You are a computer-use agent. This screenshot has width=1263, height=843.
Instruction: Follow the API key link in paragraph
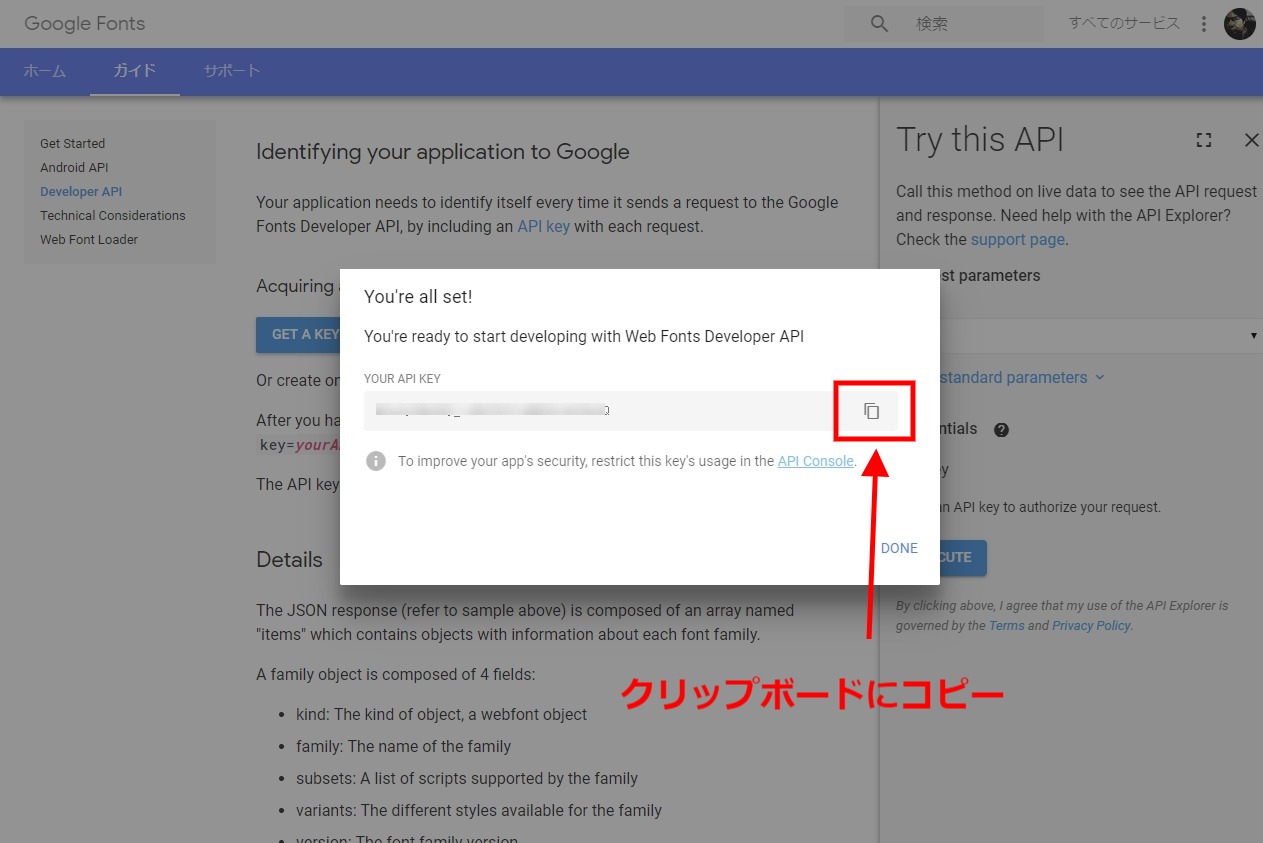coord(543,226)
